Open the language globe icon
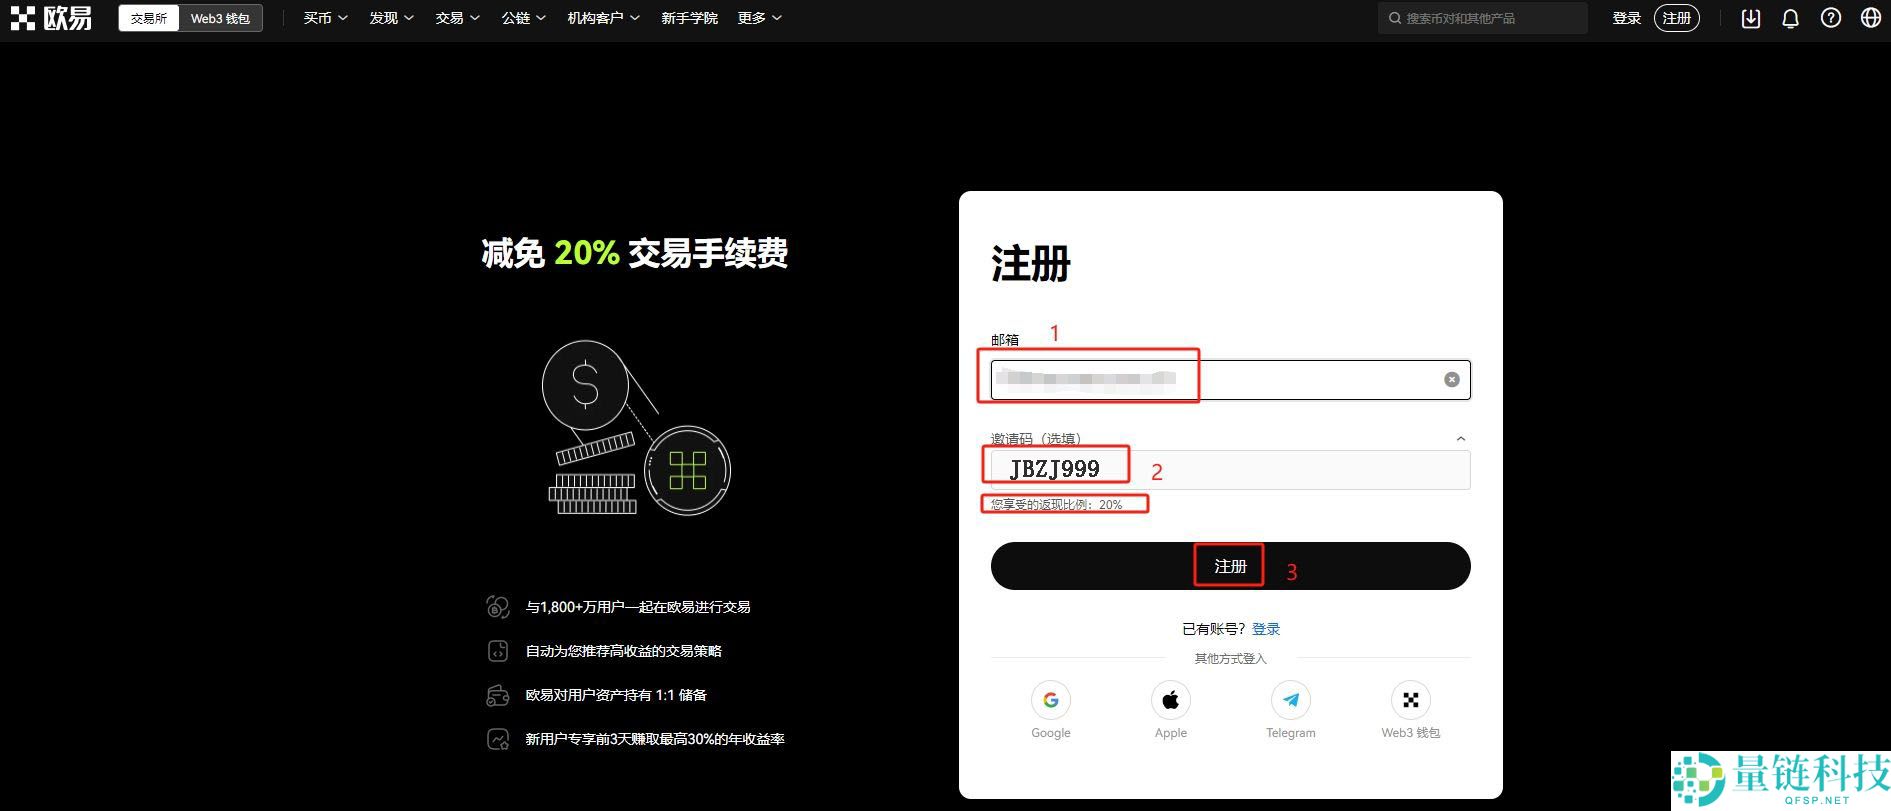Image resolution: width=1891 pixels, height=811 pixels. pos(1871,18)
